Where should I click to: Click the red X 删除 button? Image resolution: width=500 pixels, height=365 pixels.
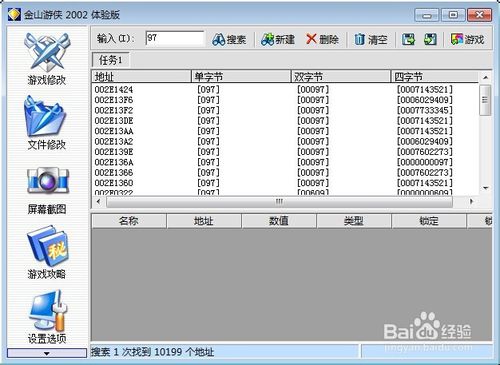pyautogui.click(x=322, y=39)
